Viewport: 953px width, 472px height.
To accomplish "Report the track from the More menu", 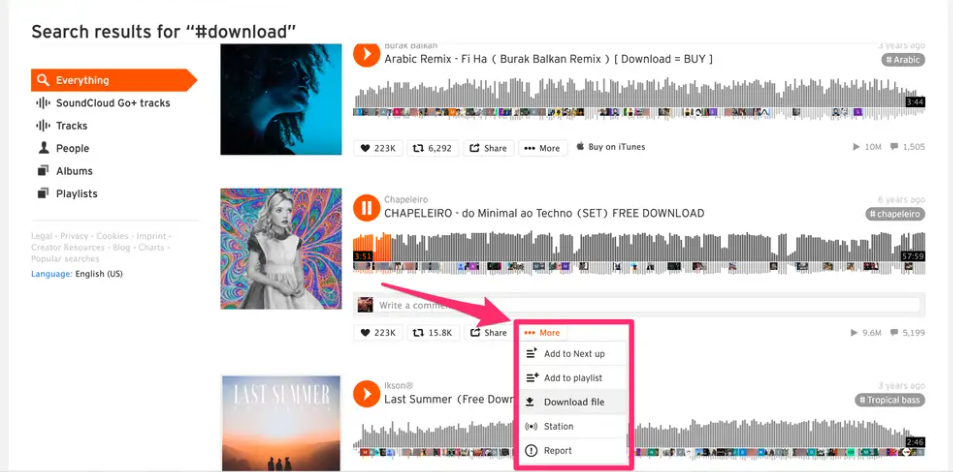I will (573, 451).
